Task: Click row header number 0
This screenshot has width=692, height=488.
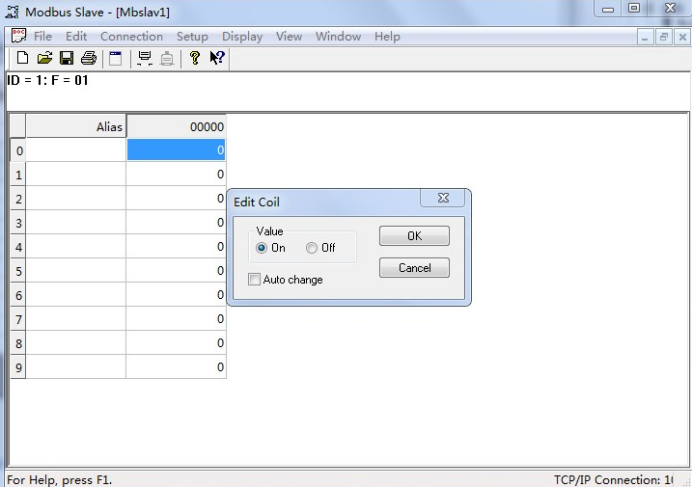Action: coord(18,150)
